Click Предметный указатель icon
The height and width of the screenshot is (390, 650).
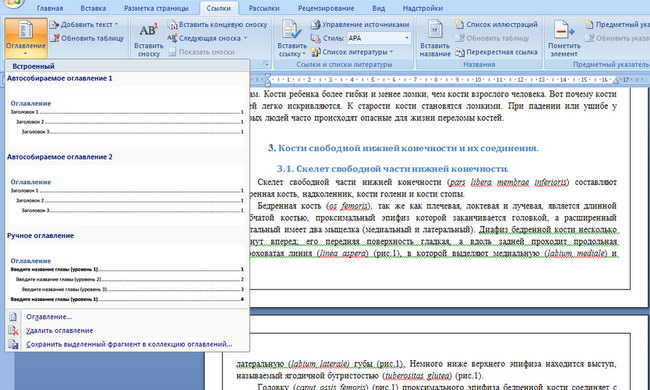589,25
